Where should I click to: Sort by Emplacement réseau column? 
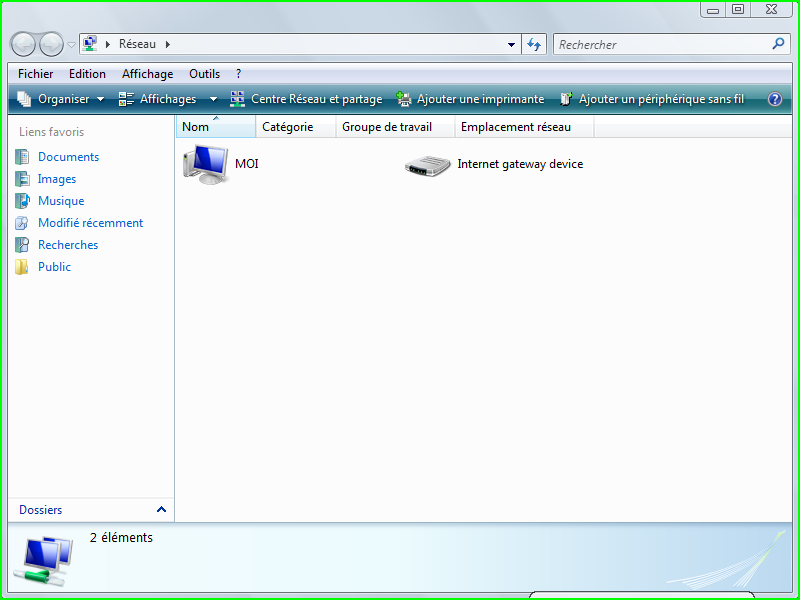point(524,127)
